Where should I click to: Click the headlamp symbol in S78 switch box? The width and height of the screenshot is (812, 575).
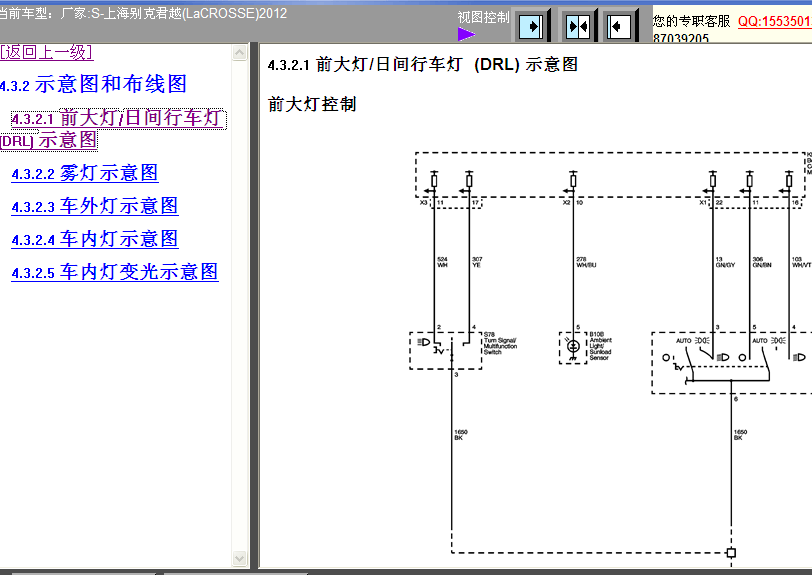pos(424,342)
